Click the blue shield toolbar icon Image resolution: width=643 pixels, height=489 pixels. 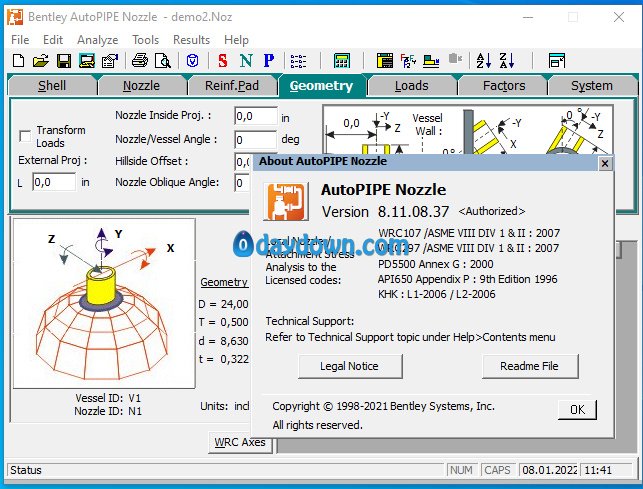(x=192, y=61)
